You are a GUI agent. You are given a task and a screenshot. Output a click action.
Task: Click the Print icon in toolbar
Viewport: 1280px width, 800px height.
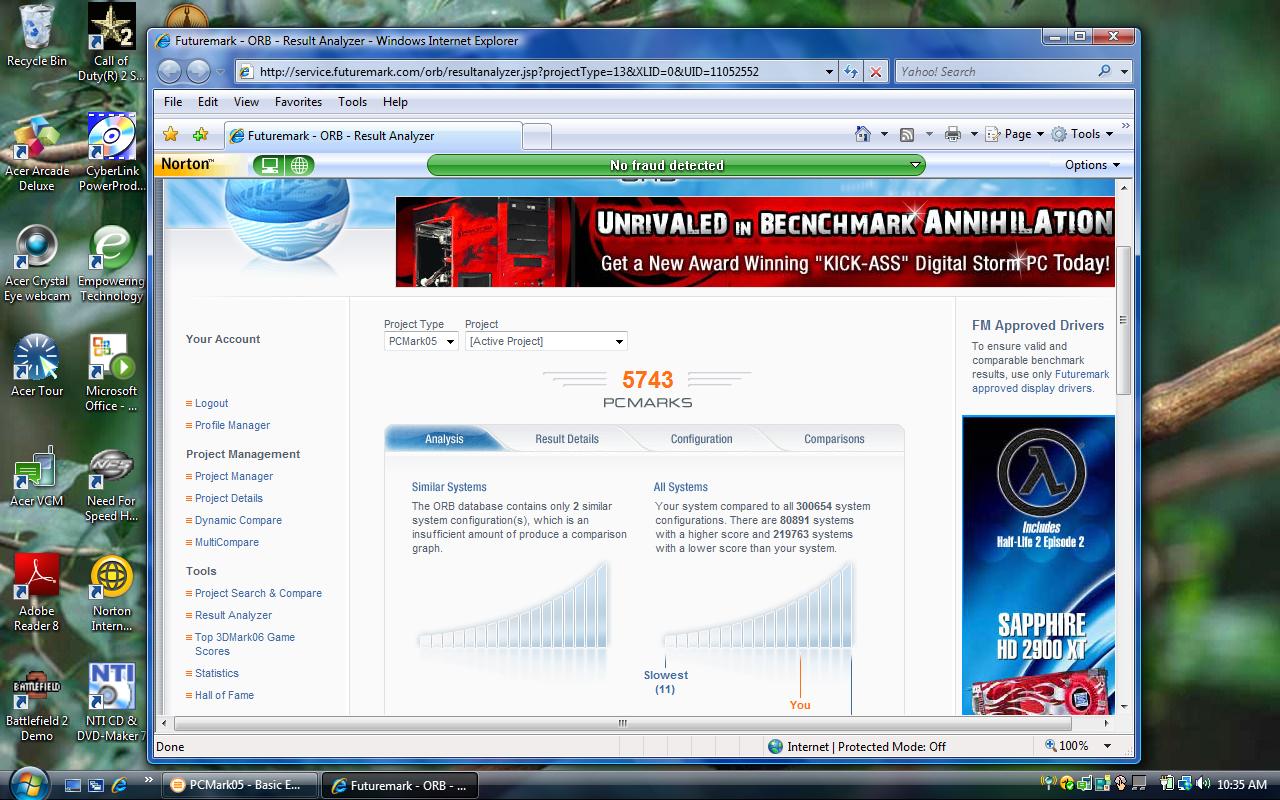(x=952, y=134)
